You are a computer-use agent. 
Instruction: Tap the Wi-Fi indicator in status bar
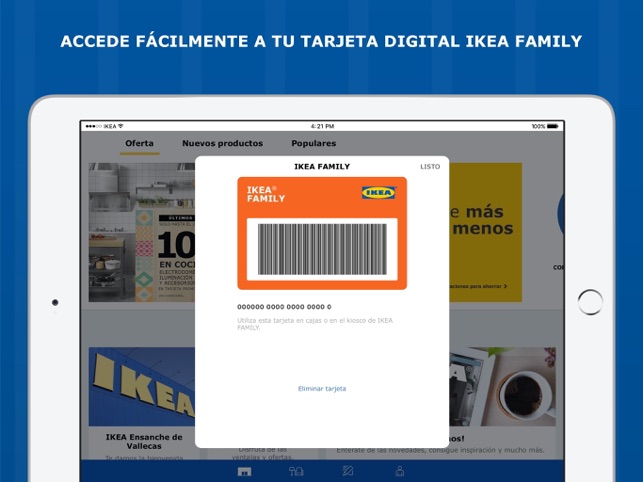click(121, 126)
